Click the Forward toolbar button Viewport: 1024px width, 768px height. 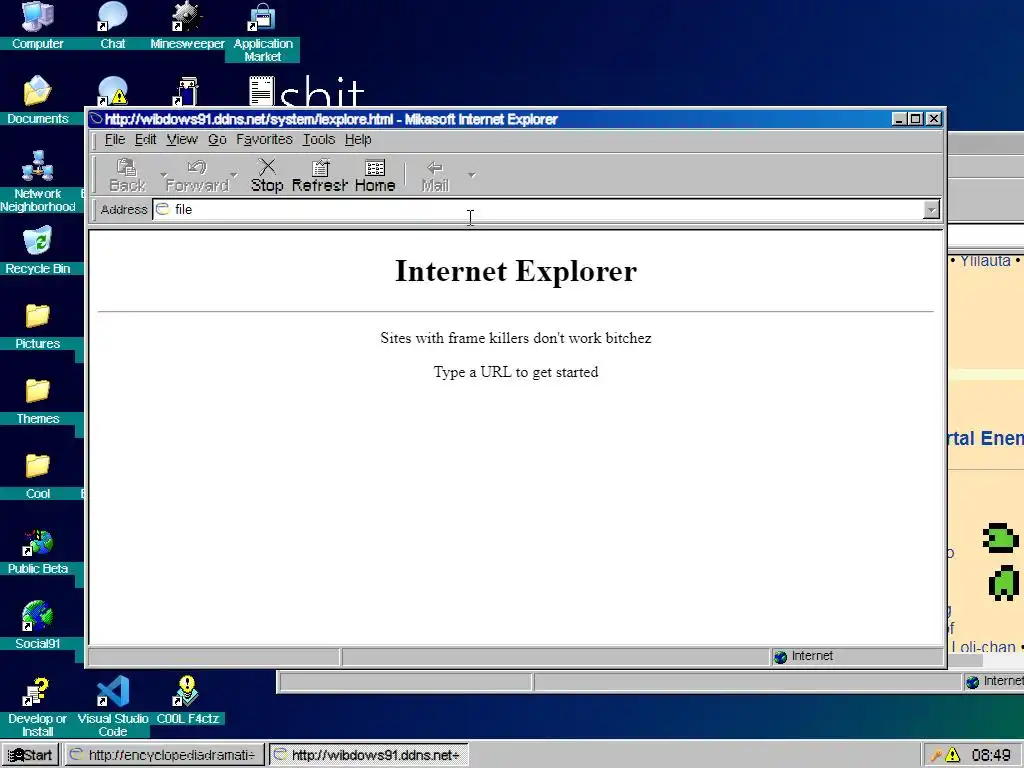(x=197, y=176)
